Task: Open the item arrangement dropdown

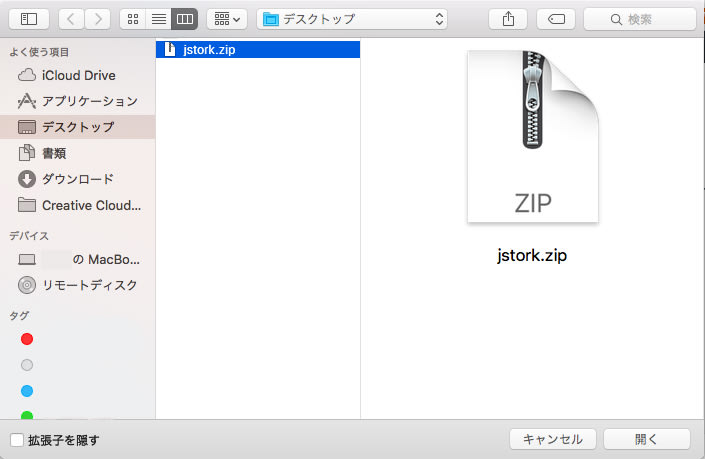Action: click(x=227, y=19)
